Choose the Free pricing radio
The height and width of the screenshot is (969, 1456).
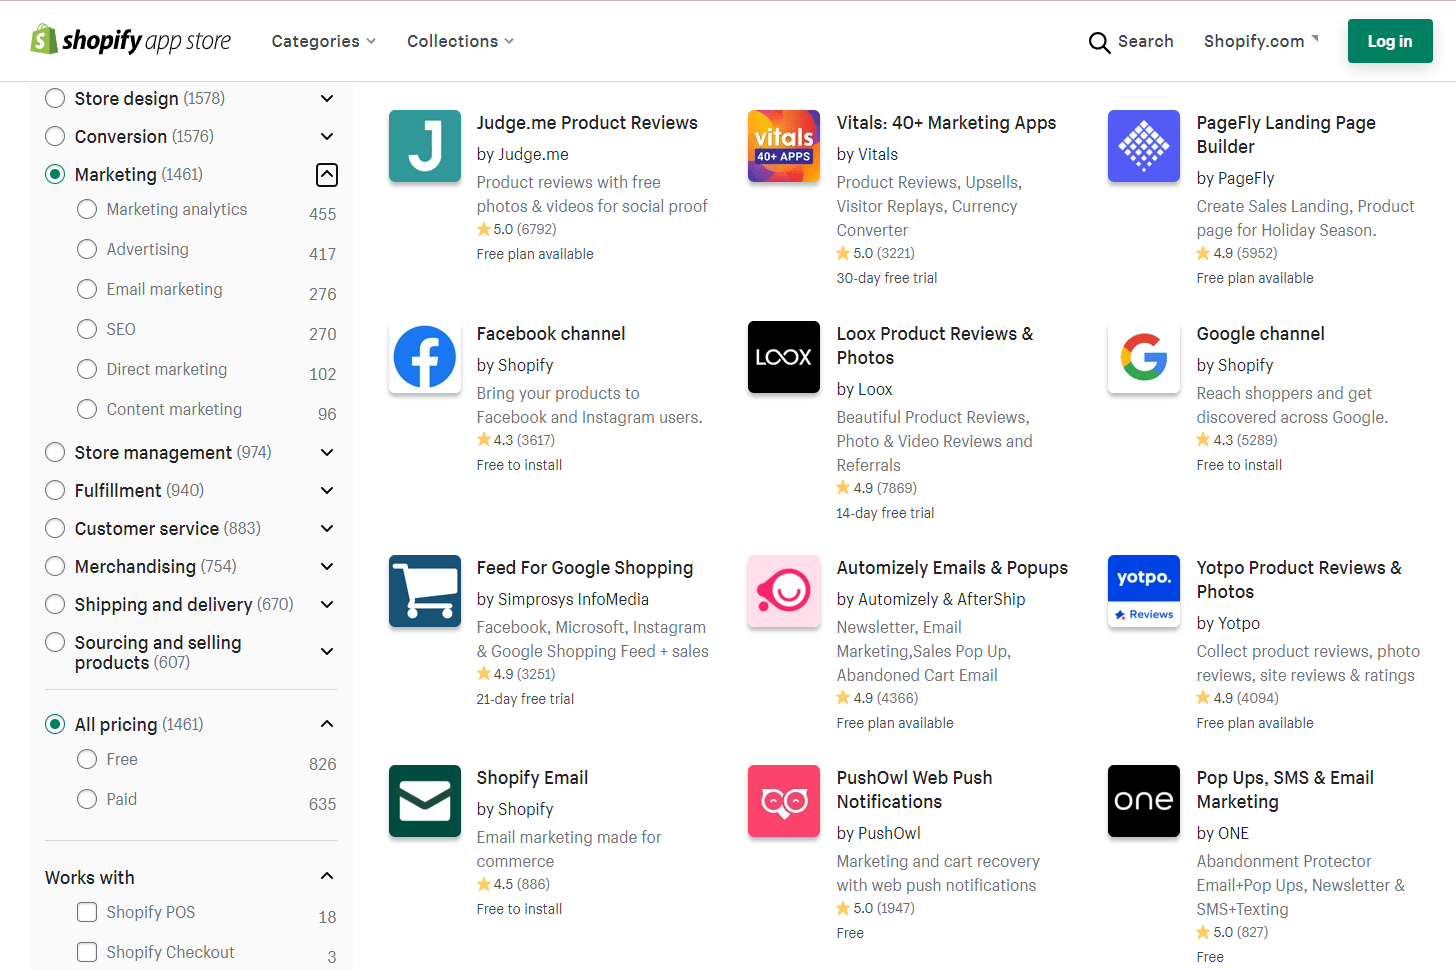click(x=87, y=759)
